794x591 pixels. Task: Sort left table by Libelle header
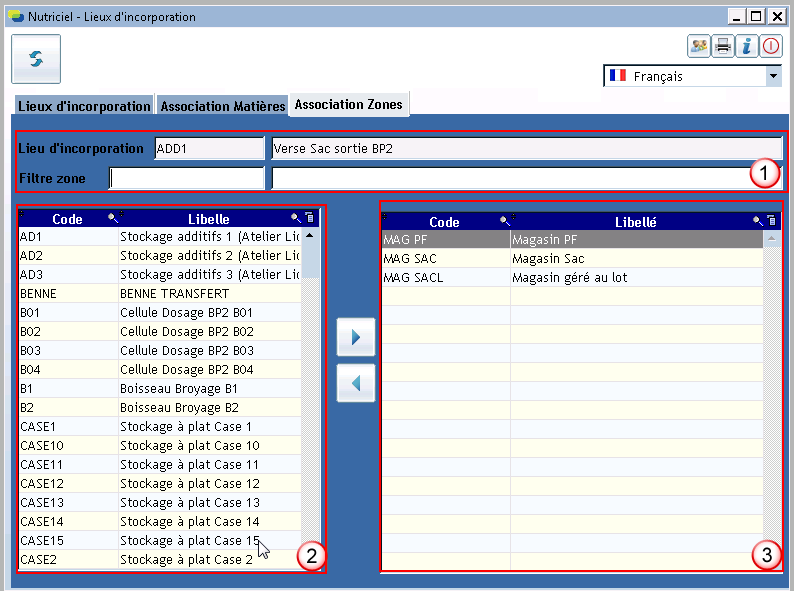coord(208,218)
